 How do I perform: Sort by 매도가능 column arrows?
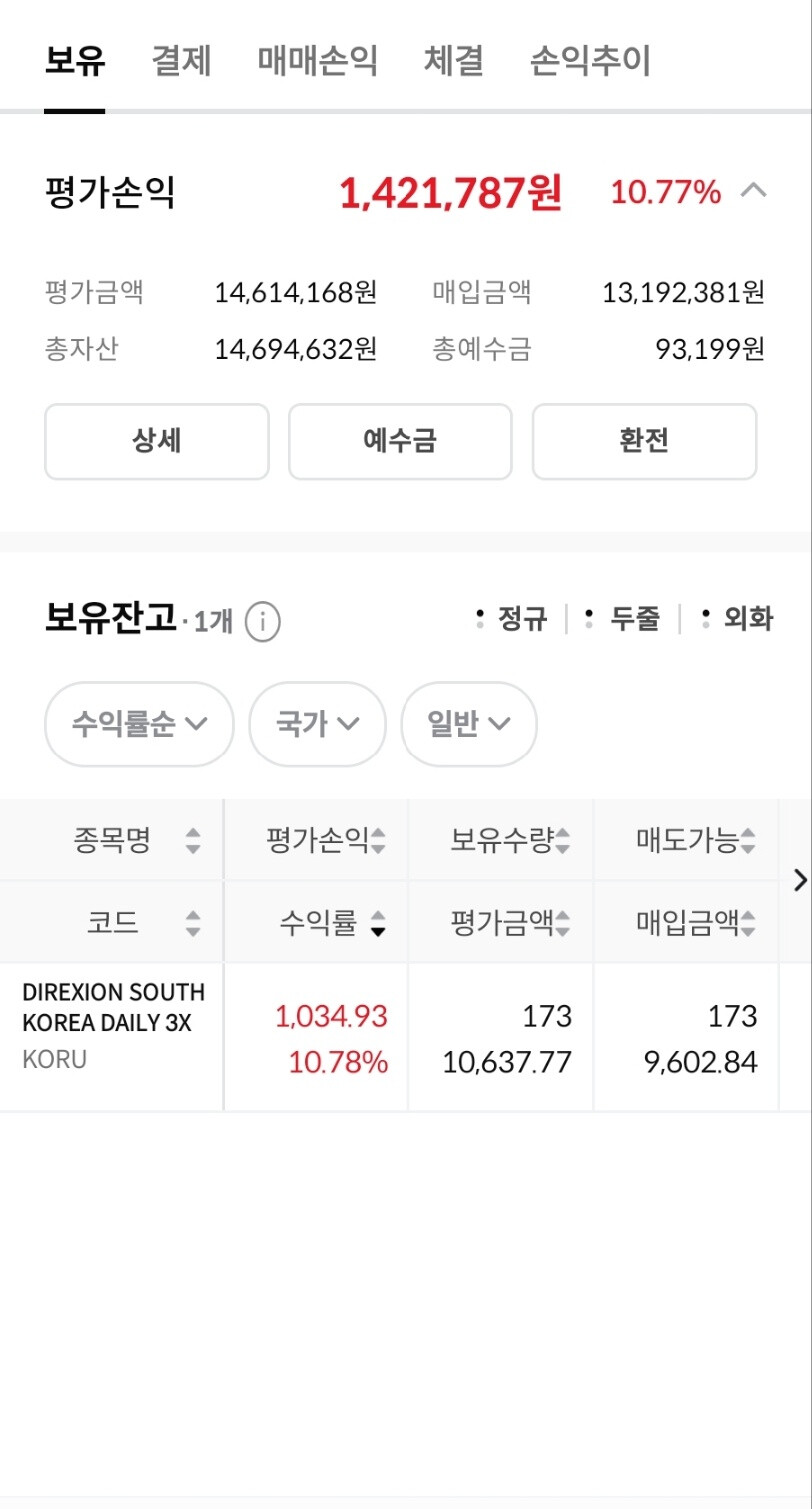pyautogui.click(x=748, y=841)
